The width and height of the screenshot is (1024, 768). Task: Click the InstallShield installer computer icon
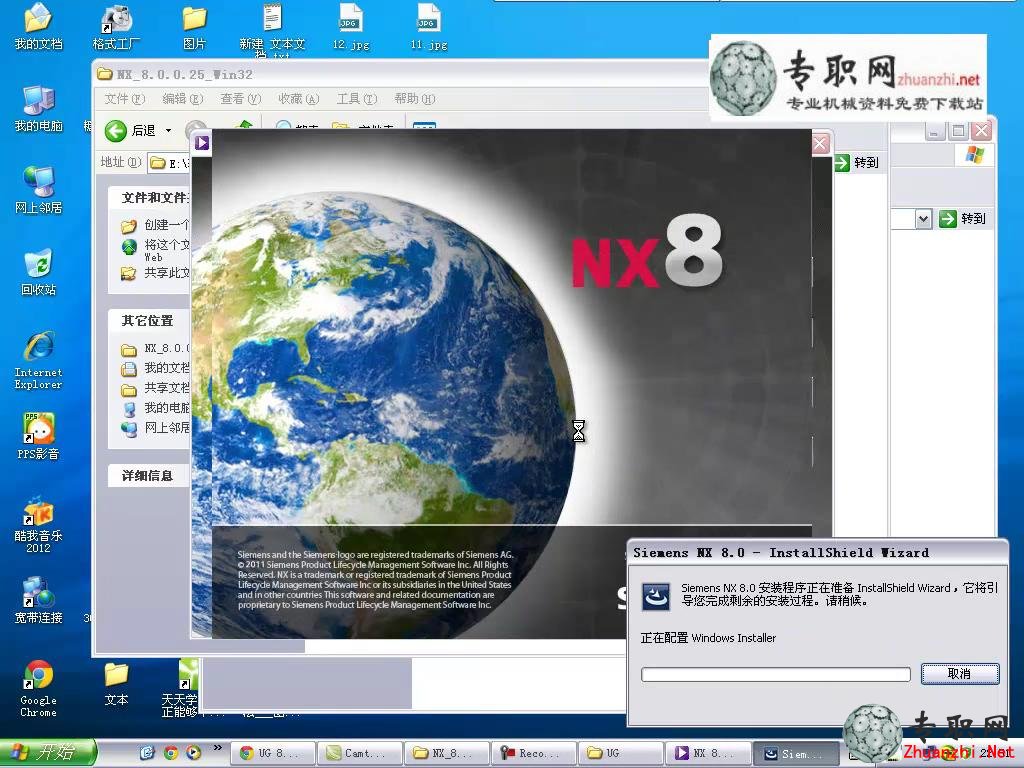point(656,596)
